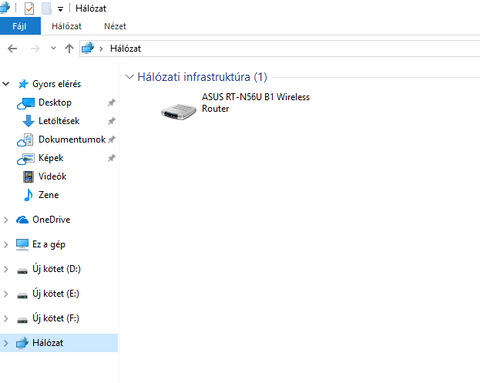
Task: Click Hálózat breadcrumb in the address bar
Action: click(x=125, y=49)
